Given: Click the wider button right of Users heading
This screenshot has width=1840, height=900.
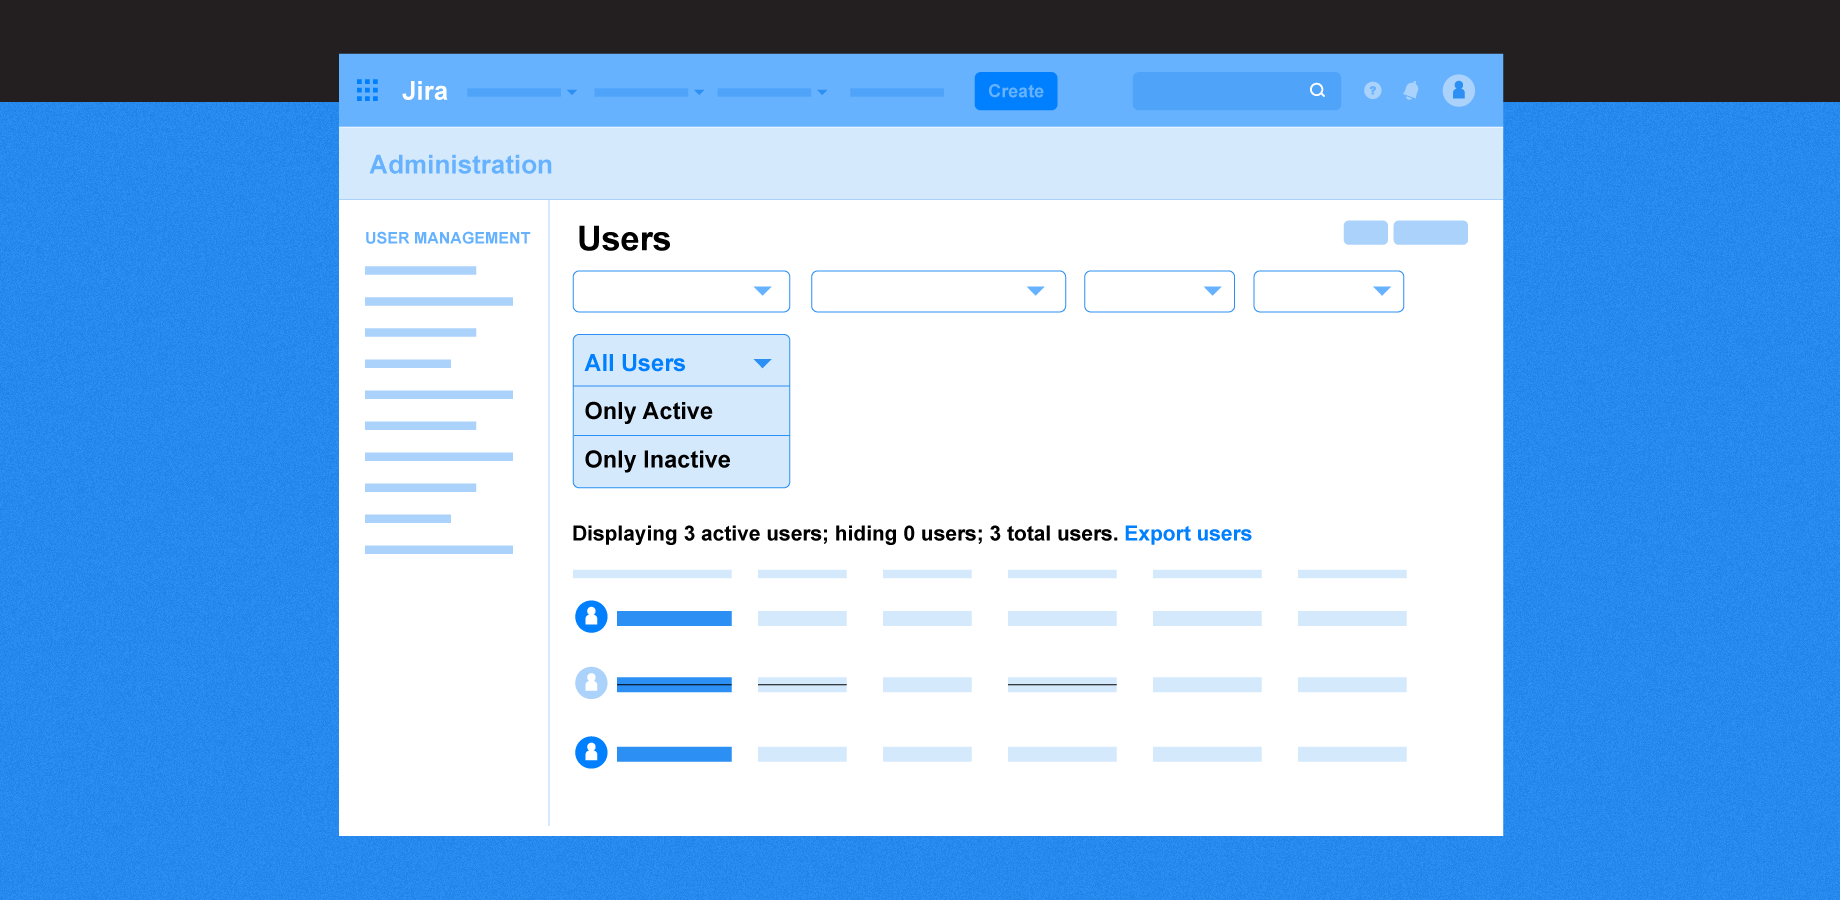Looking at the screenshot, I should [x=1431, y=233].
